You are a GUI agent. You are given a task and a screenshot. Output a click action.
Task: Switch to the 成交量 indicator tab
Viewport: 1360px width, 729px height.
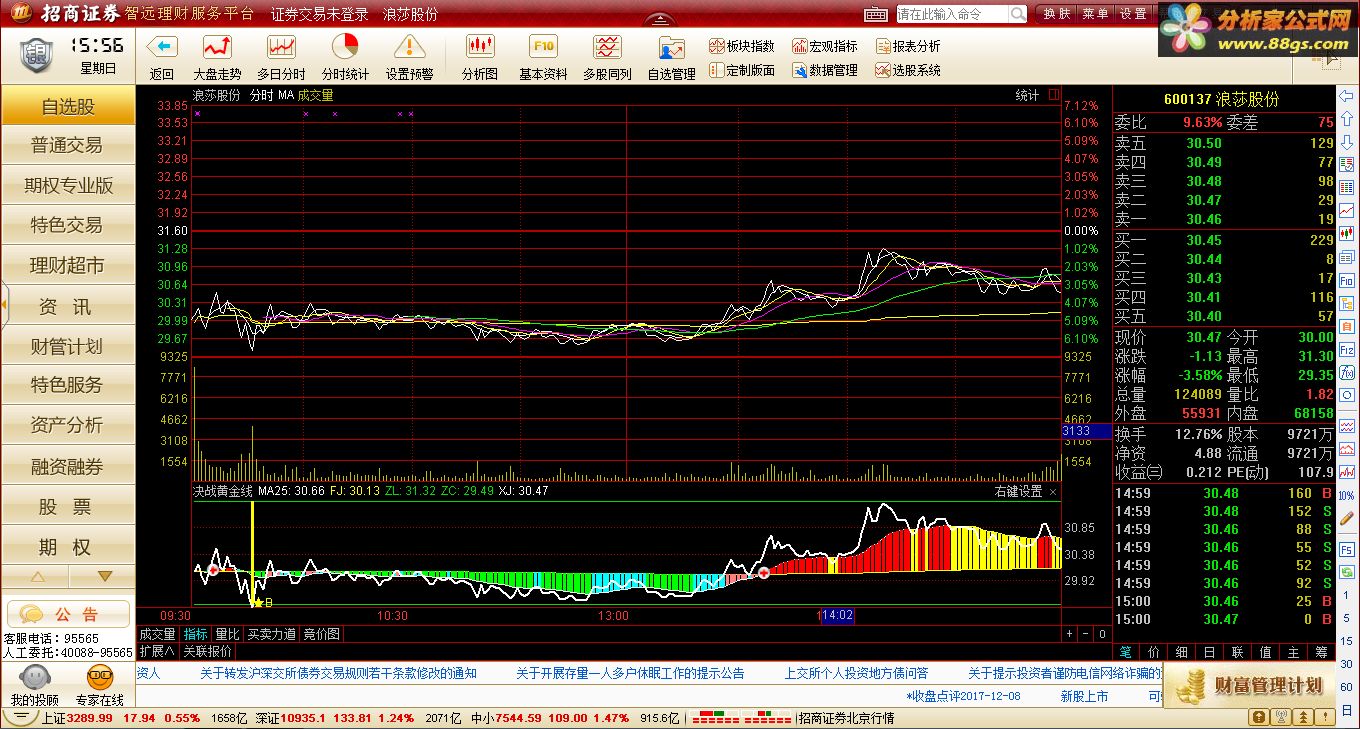pyautogui.click(x=157, y=634)
